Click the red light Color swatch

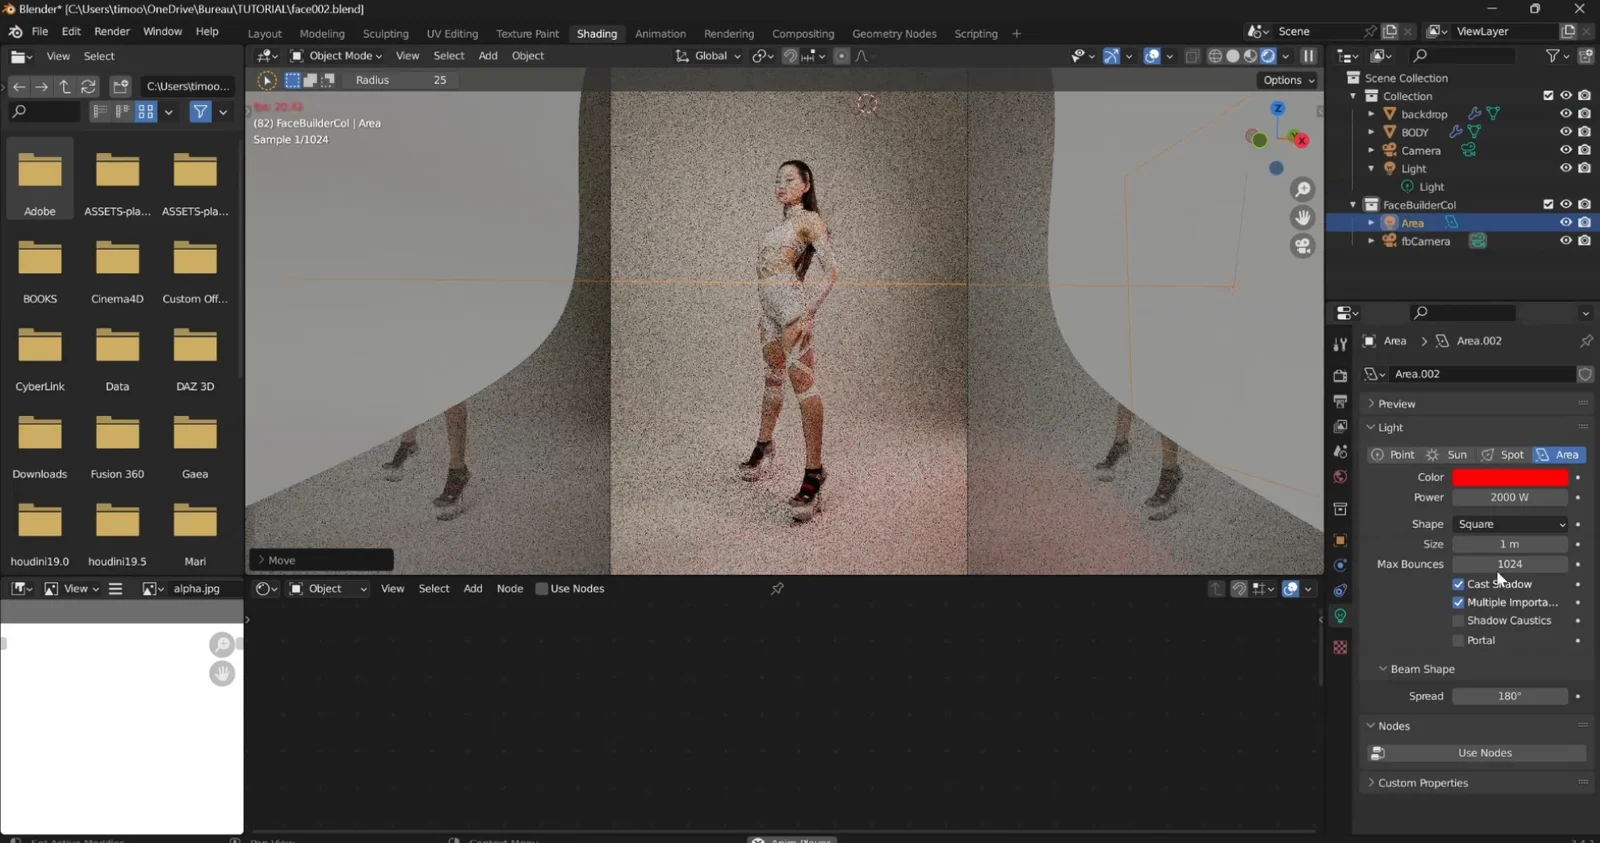(1510, 478)
